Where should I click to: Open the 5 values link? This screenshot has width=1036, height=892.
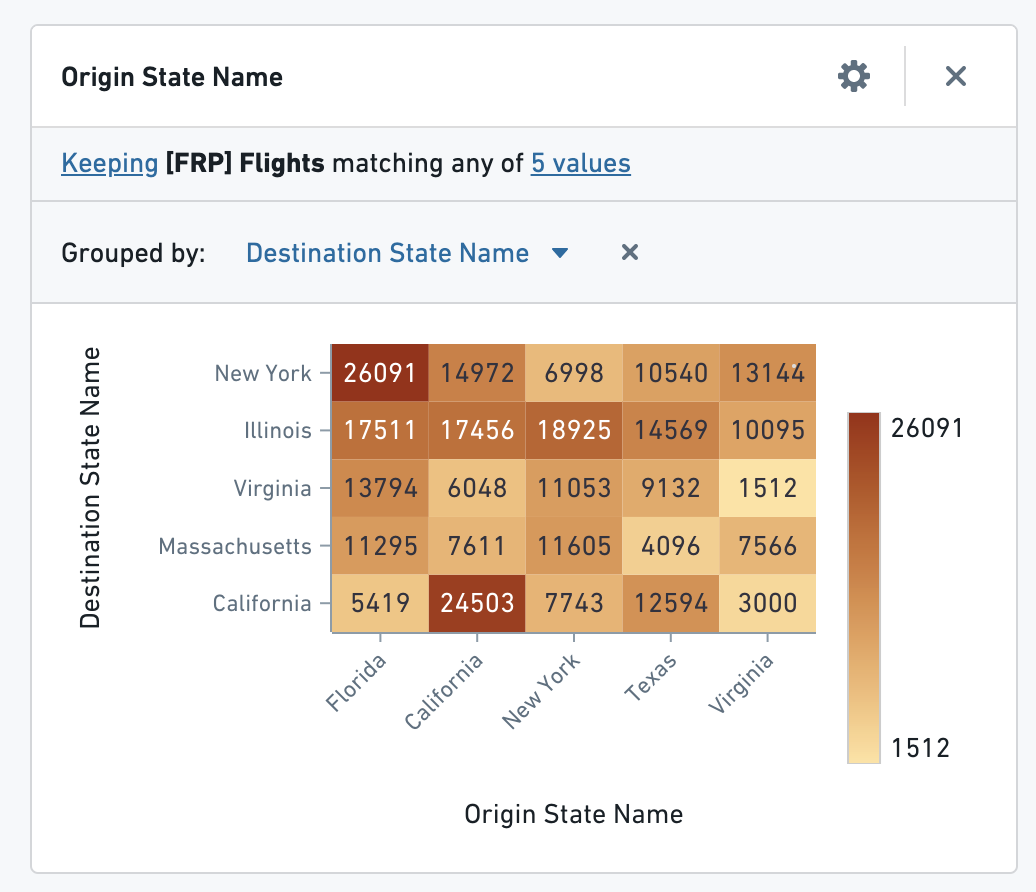[x=581, y=163]
